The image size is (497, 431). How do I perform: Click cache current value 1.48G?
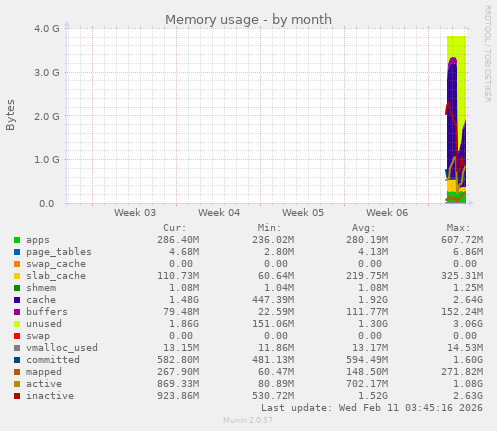(x=184, y=300)
